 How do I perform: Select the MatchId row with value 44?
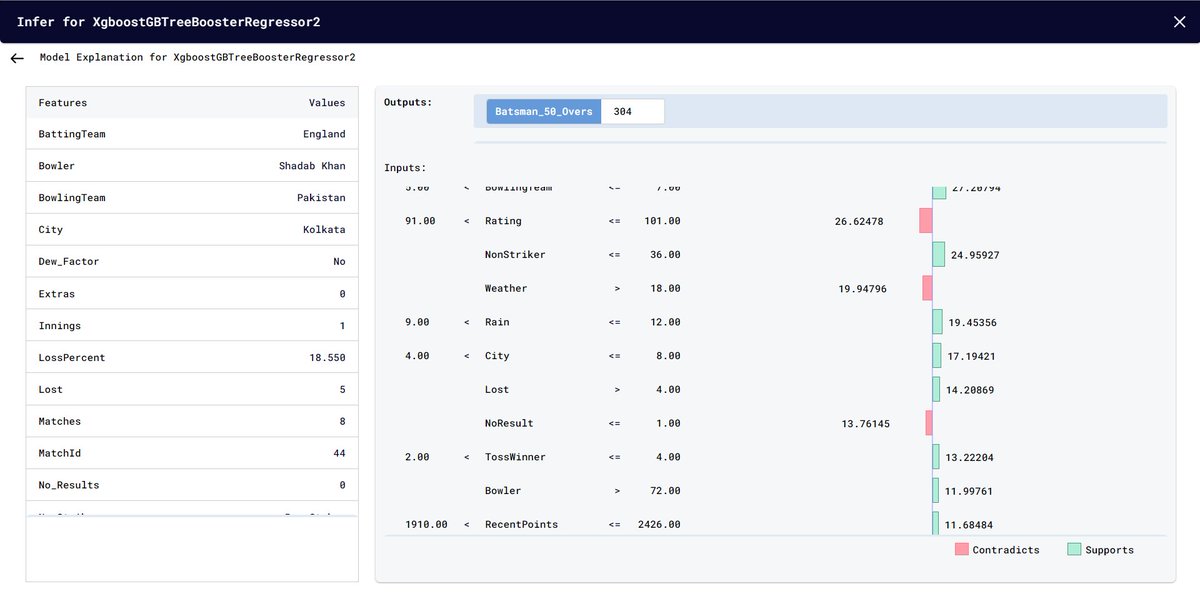pyautogui.click(x=190, y=452)
